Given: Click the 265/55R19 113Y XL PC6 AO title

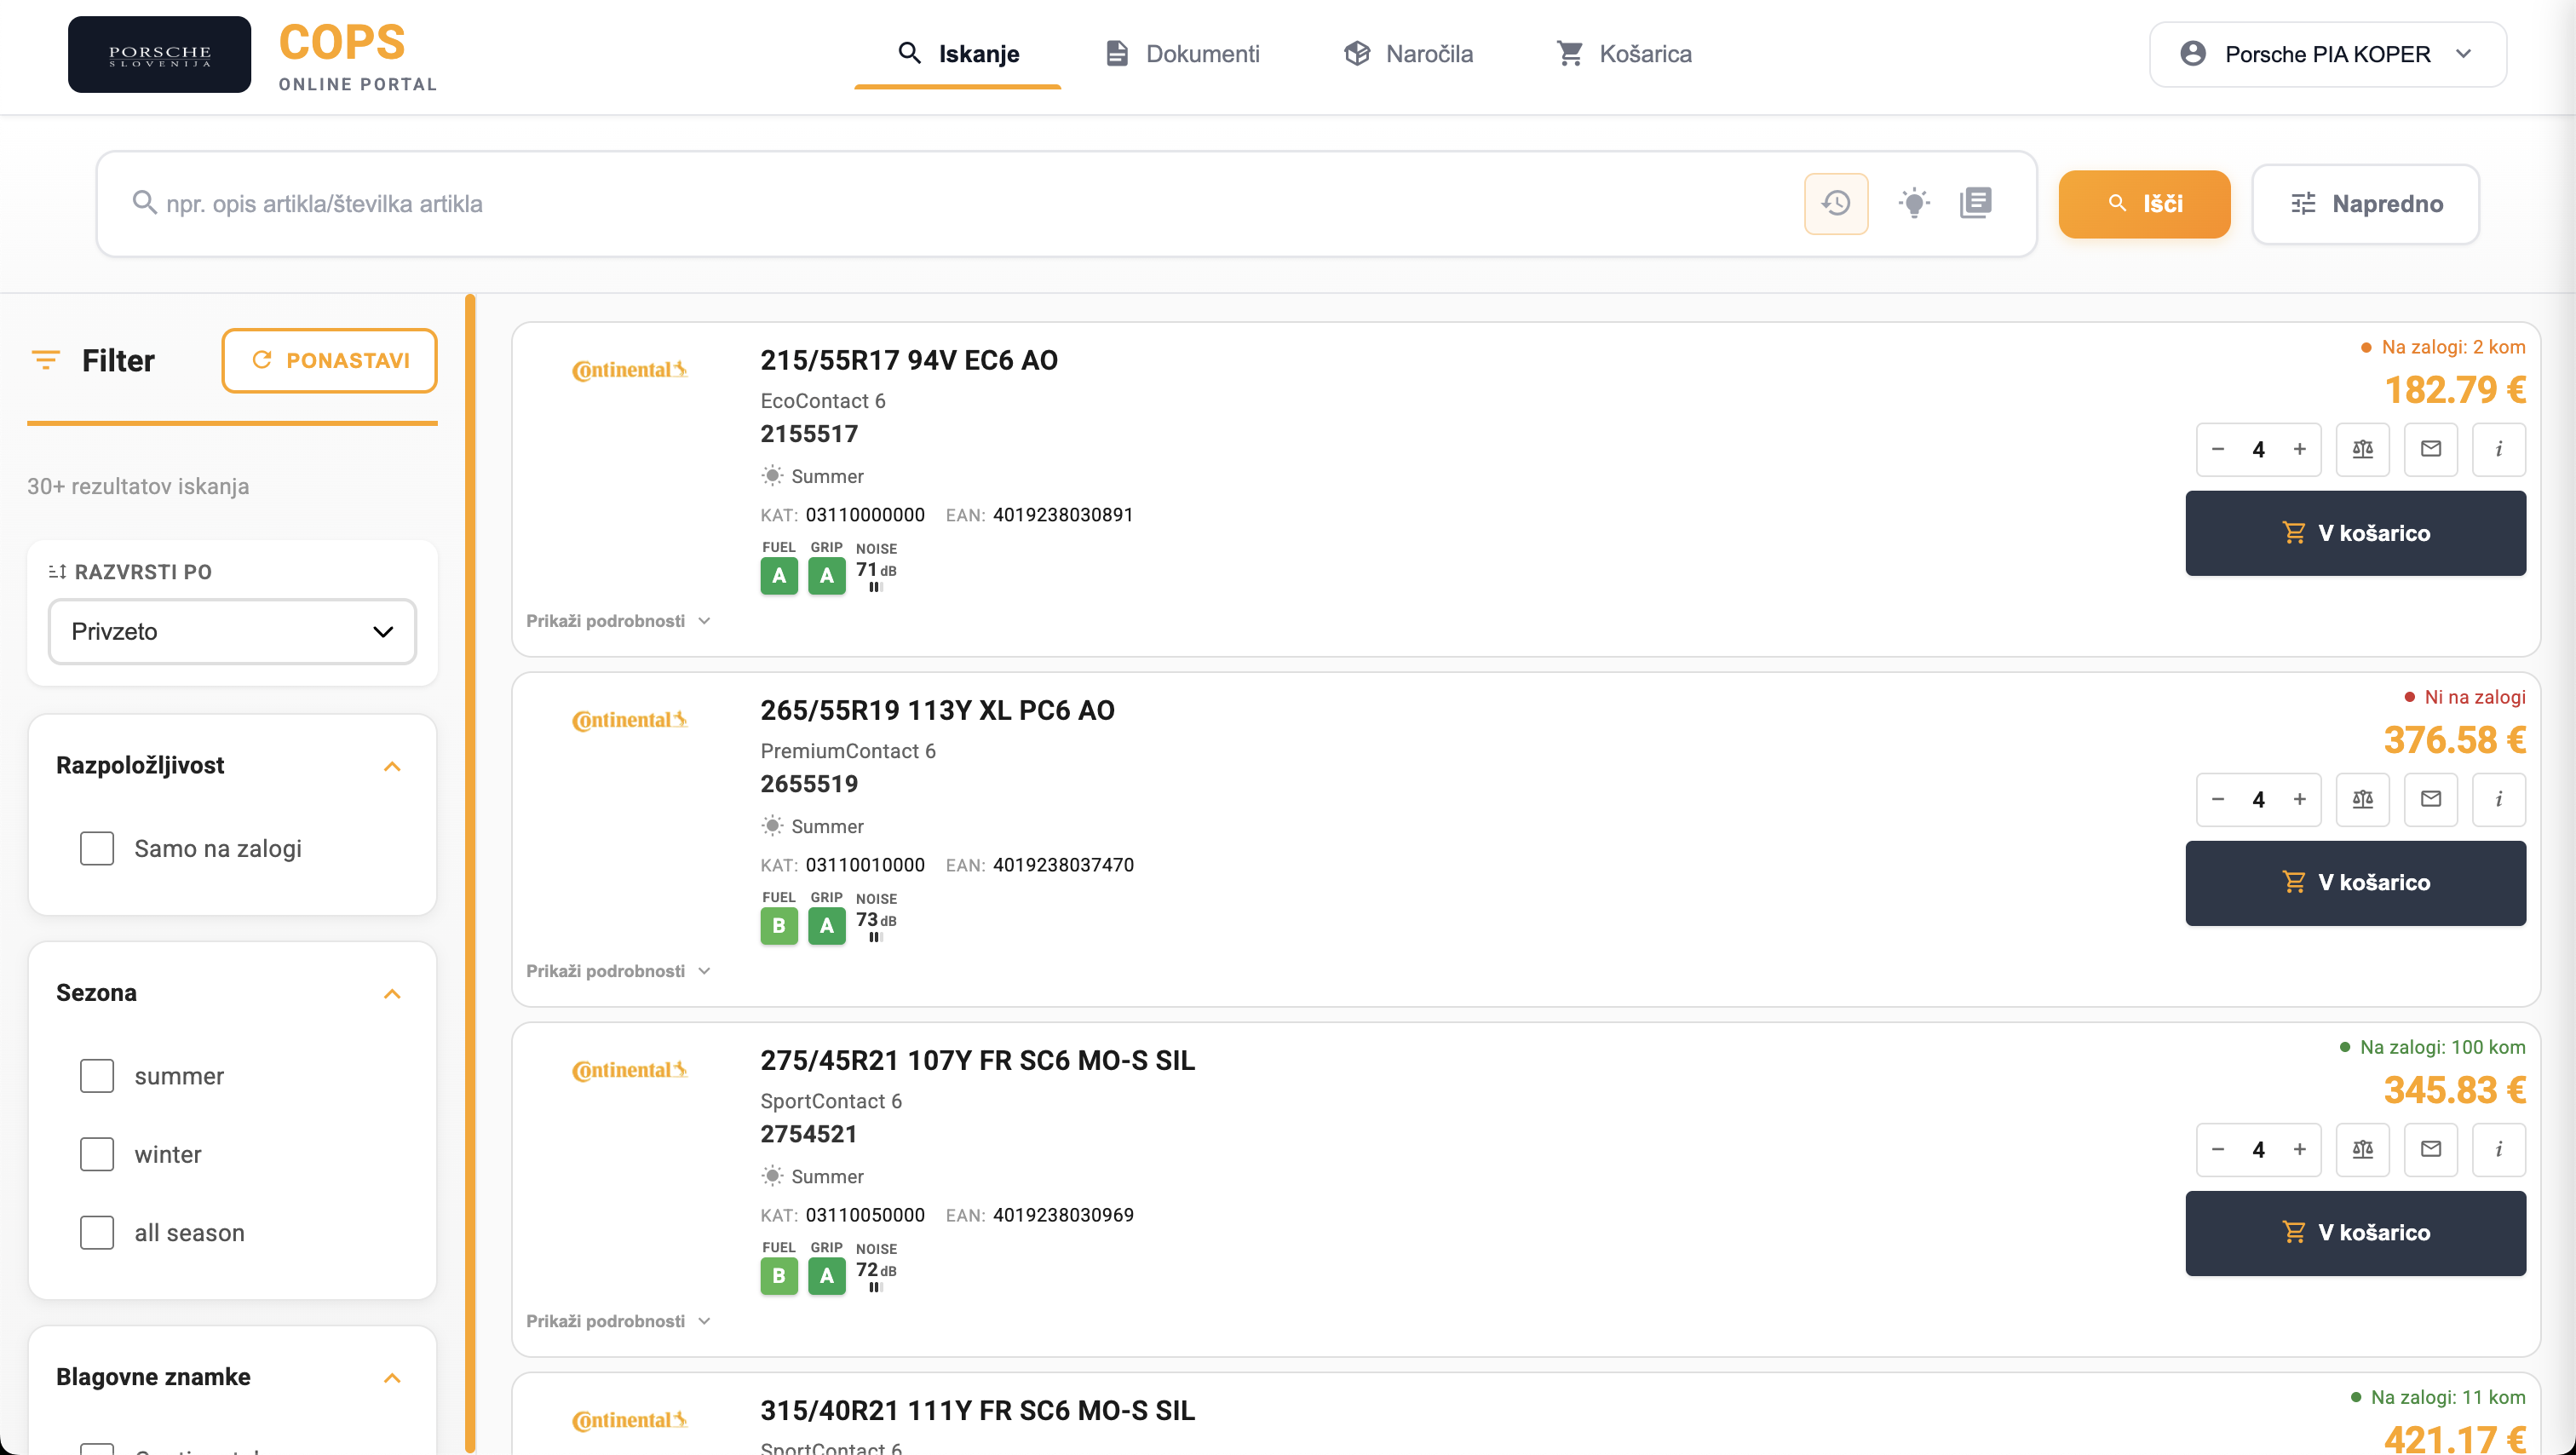Looking at the screenshot, I should [937, 710].
